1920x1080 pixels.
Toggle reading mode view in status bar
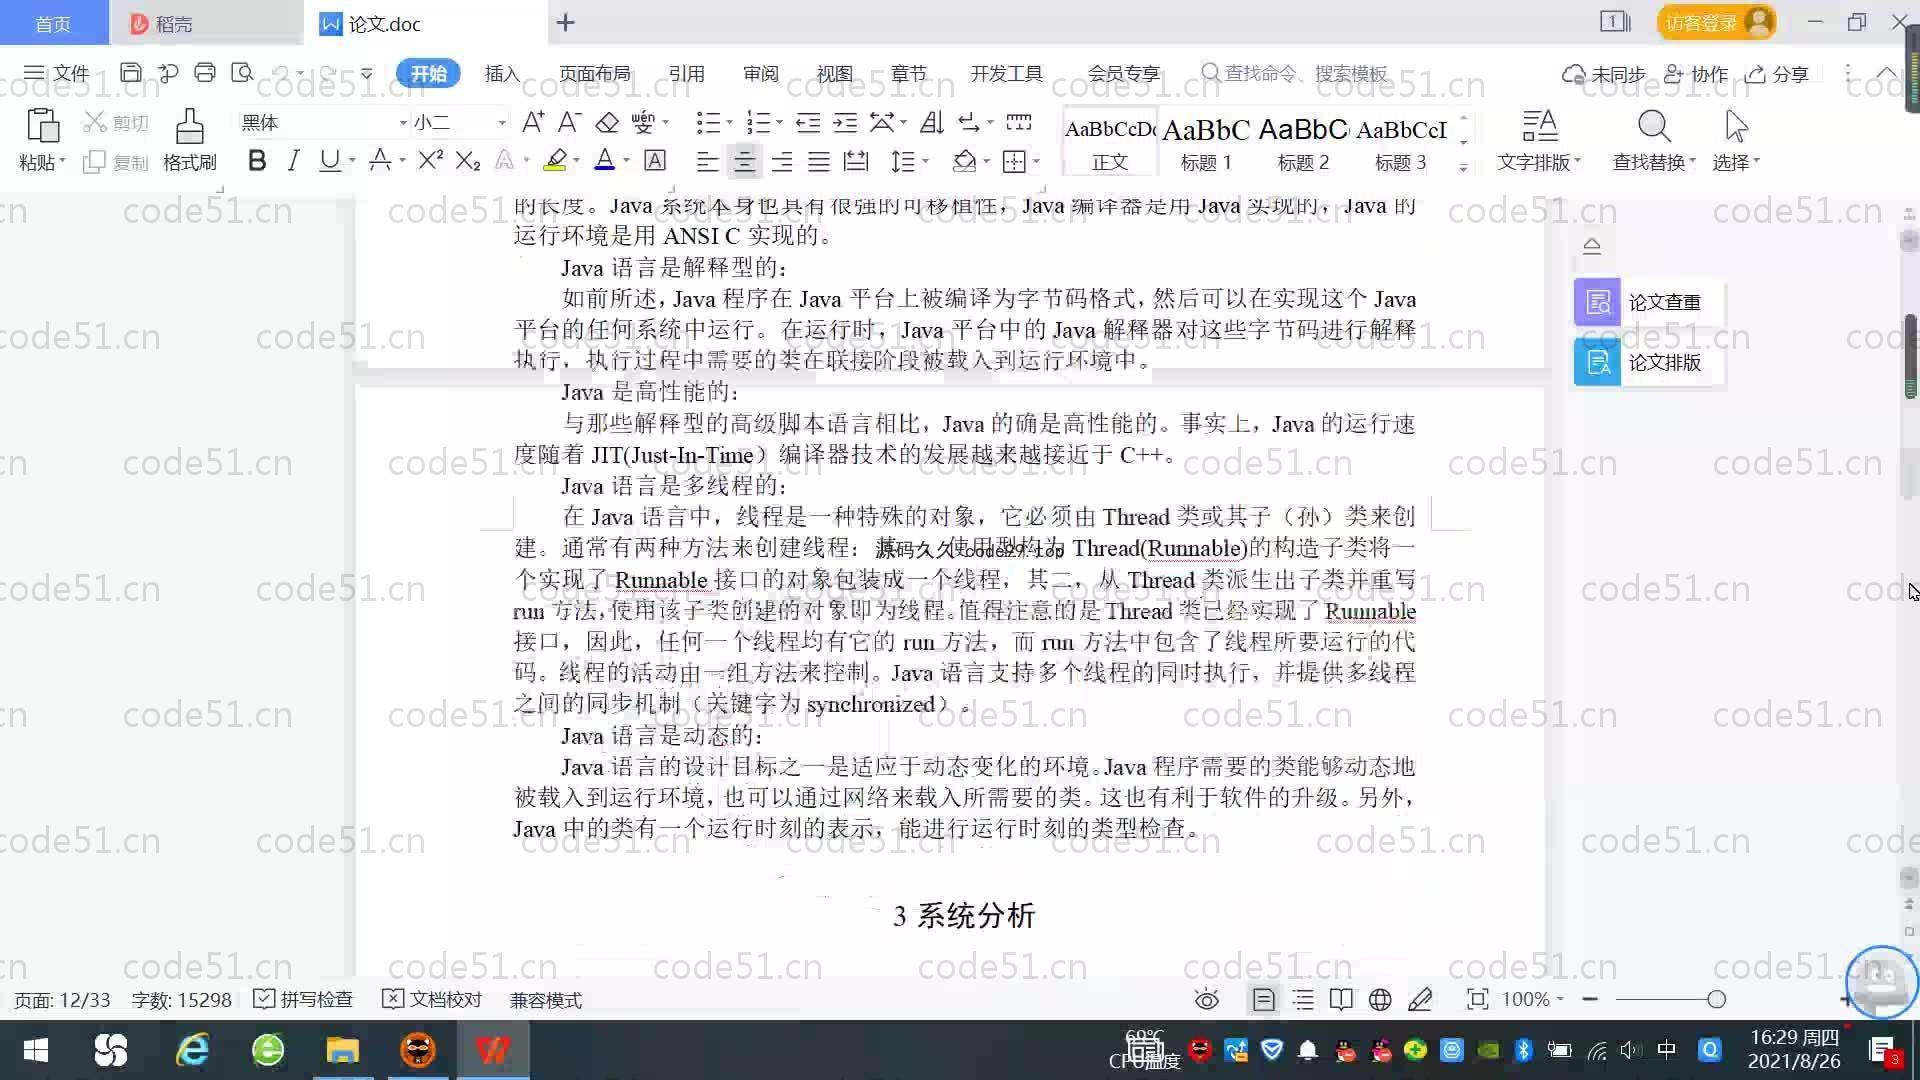click(x=1341, y=999)
